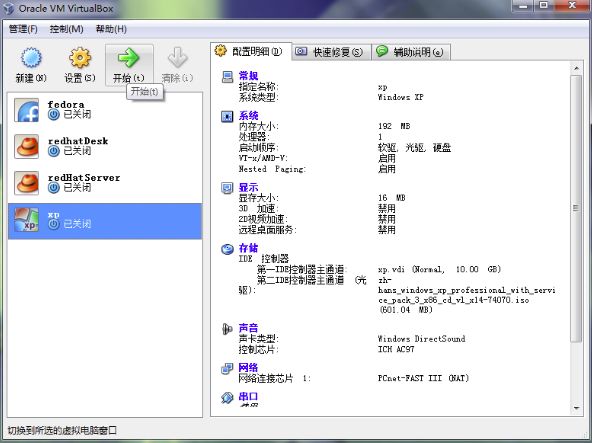Click the 远程桌面服务 label
Screen dimensions: 592x443
(x=267, y=230)
